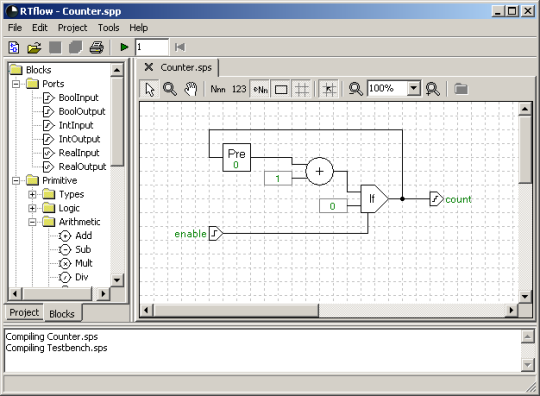Viewport: 540px width, 396px height.
Task: Click "Compiling Testbench.sps" output line
Action: 56,348
